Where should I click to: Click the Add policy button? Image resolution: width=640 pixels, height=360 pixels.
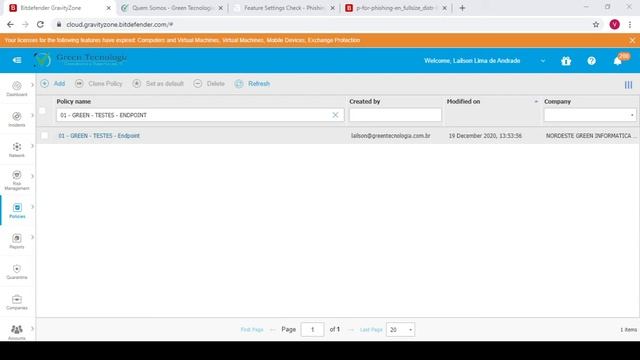pos(53,84)
